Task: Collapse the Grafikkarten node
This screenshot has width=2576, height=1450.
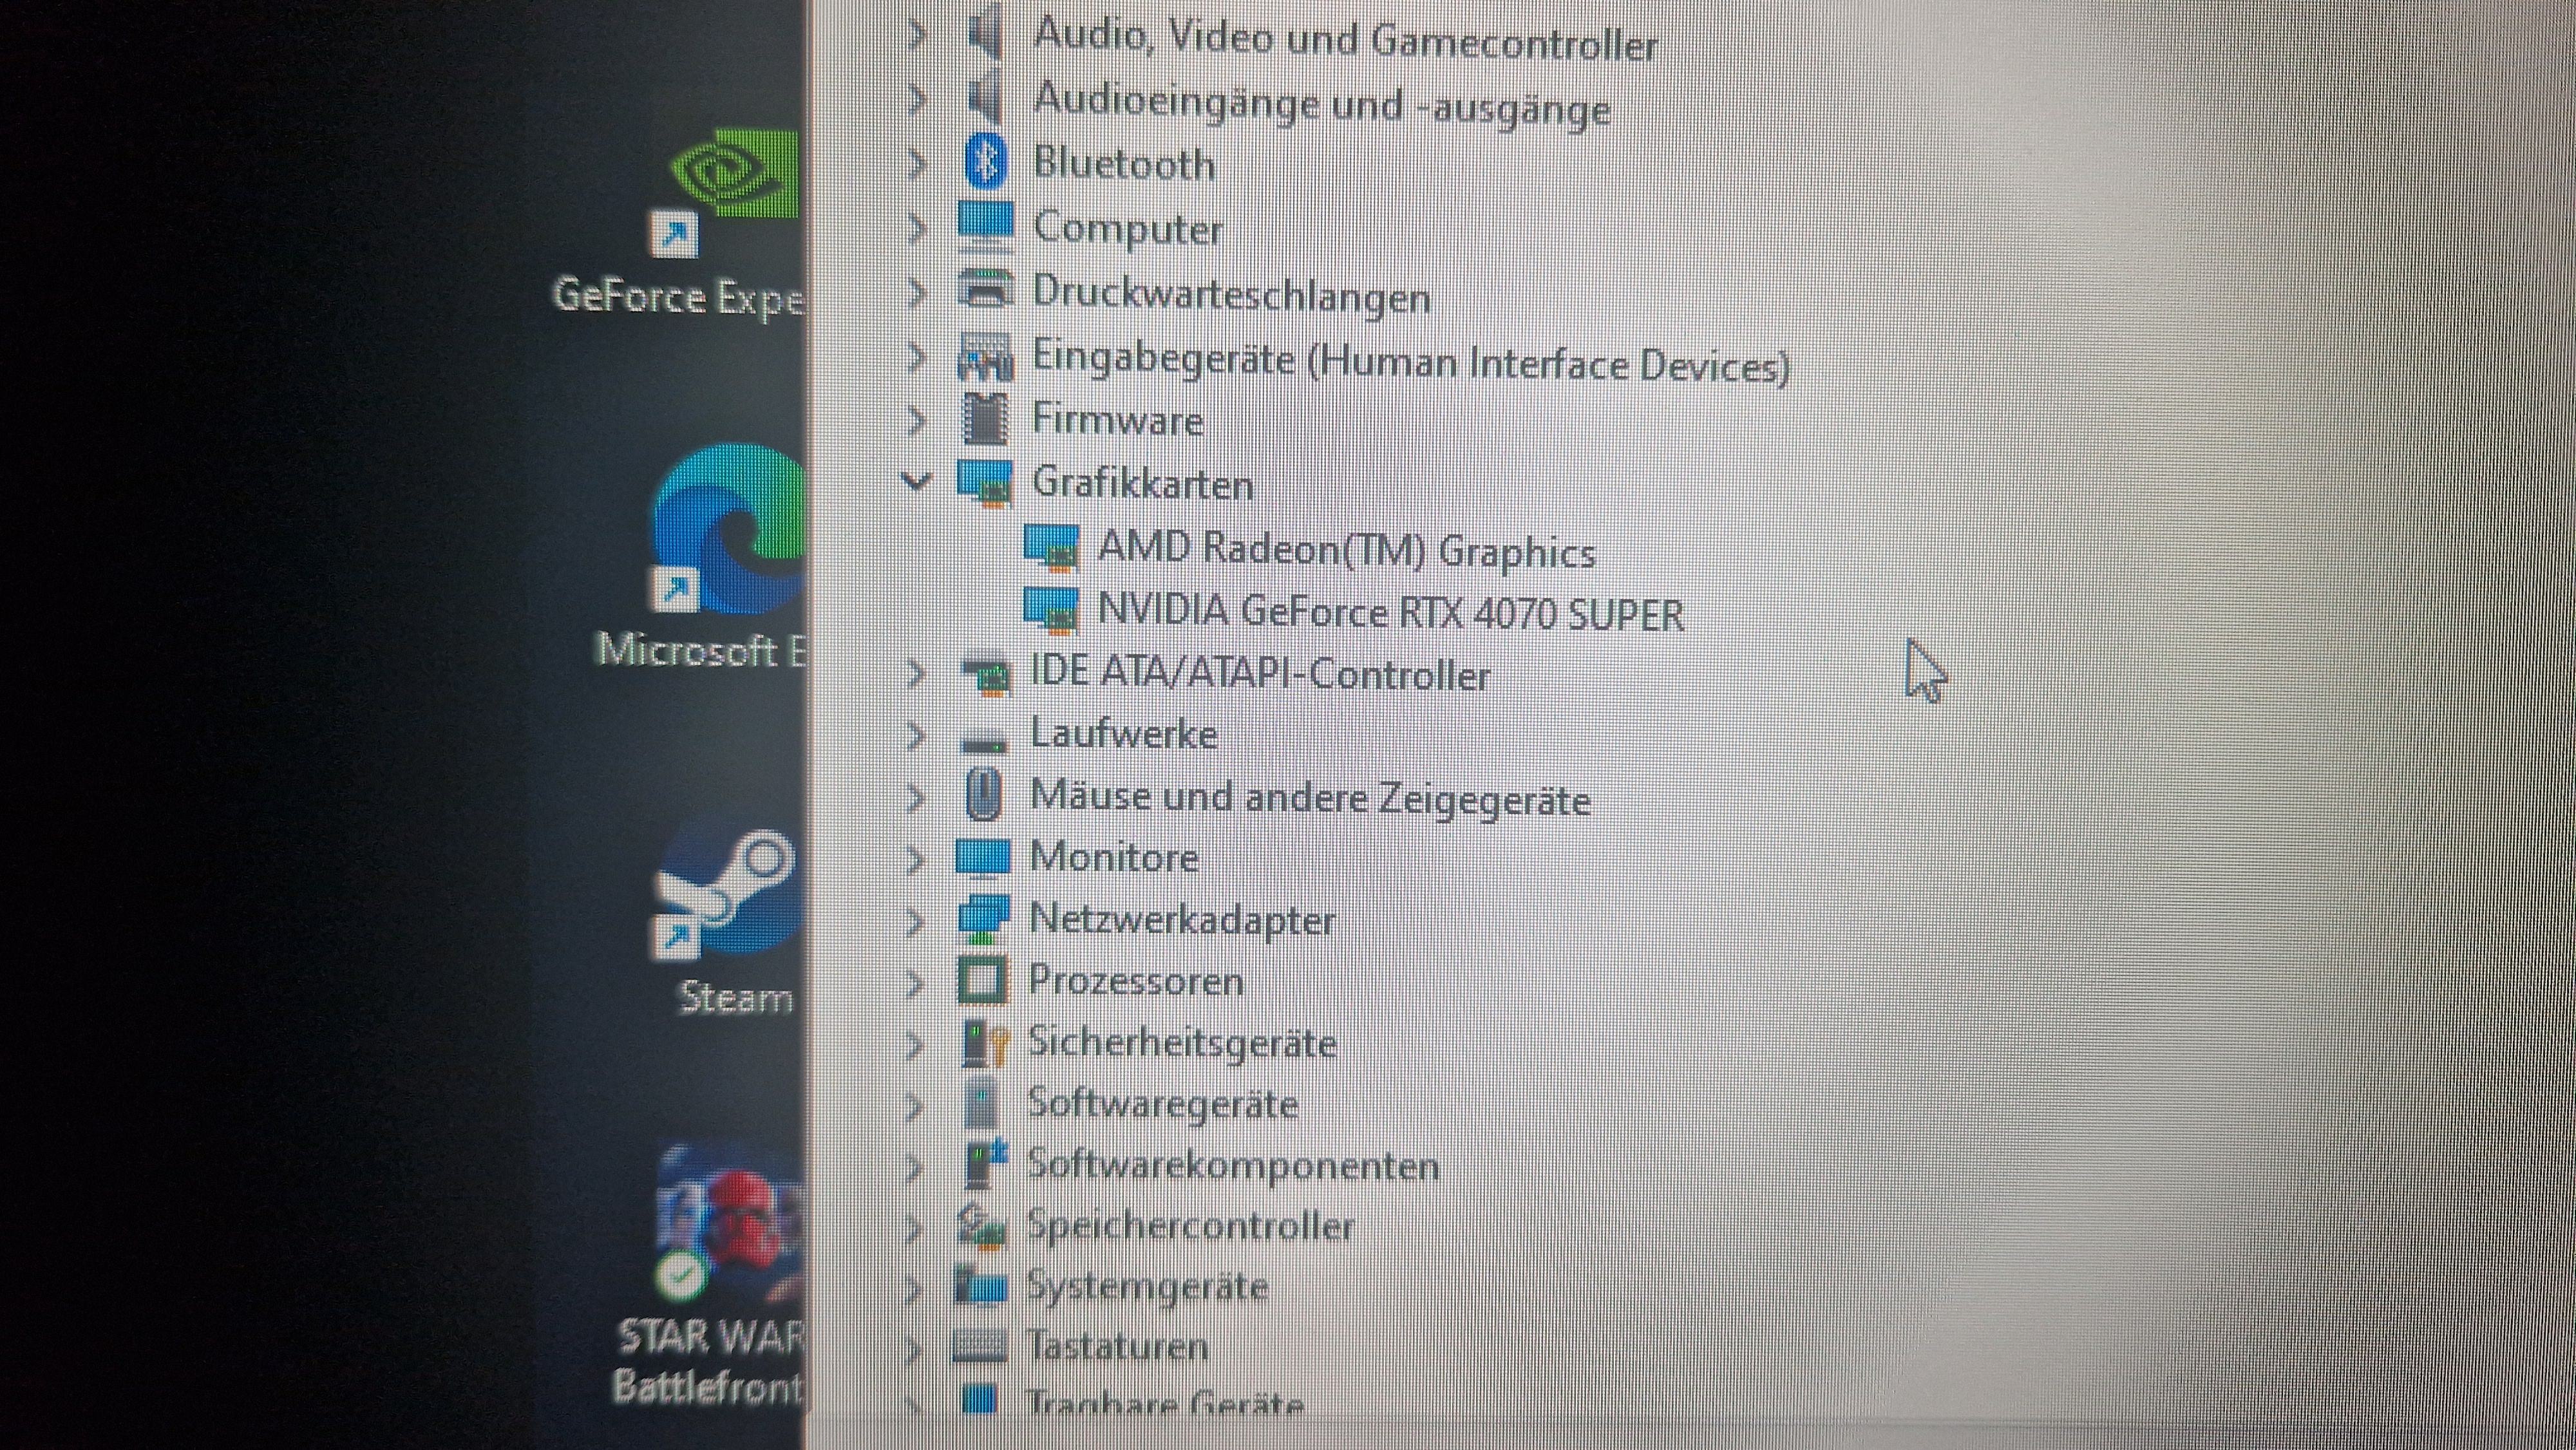Action: coord(916,481)
